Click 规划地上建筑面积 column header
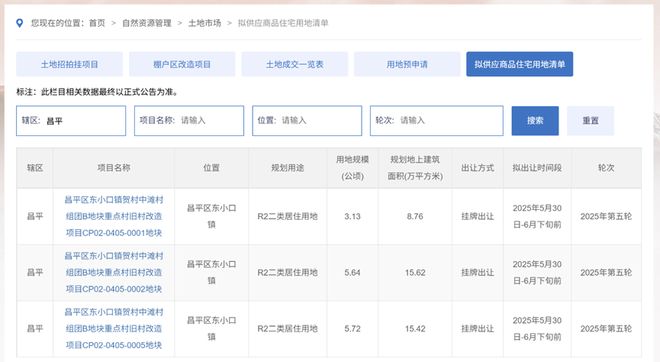The width and height of the screenshot is (660, 362). point(415,168)
